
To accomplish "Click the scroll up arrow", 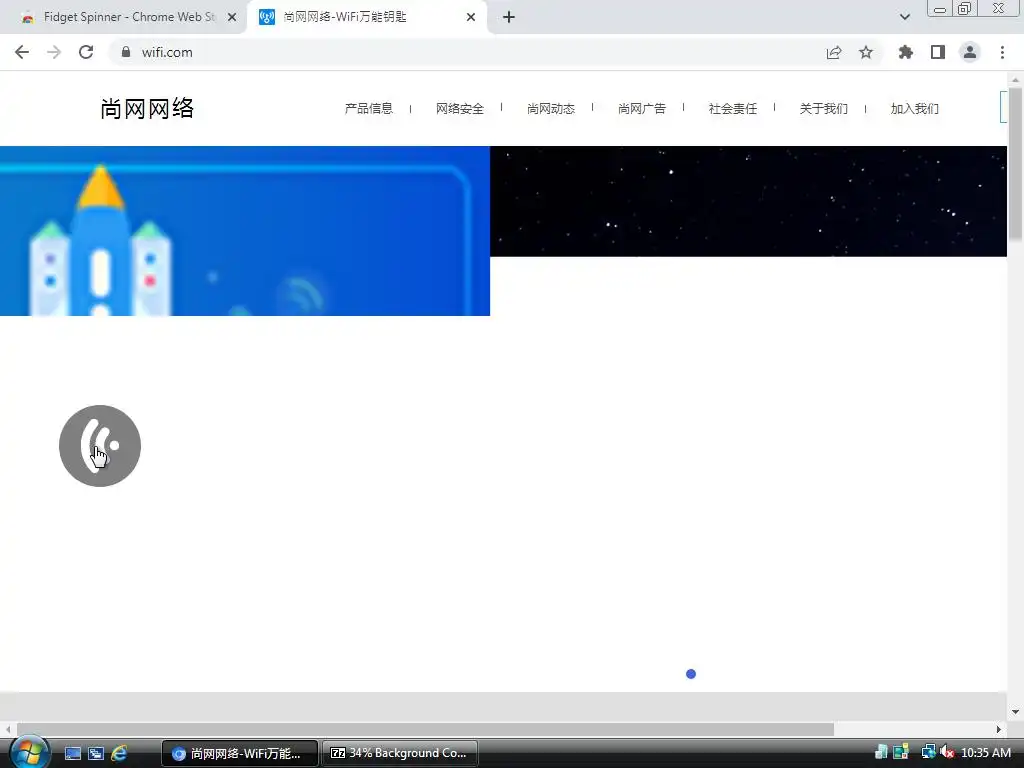I will 1015,80.
